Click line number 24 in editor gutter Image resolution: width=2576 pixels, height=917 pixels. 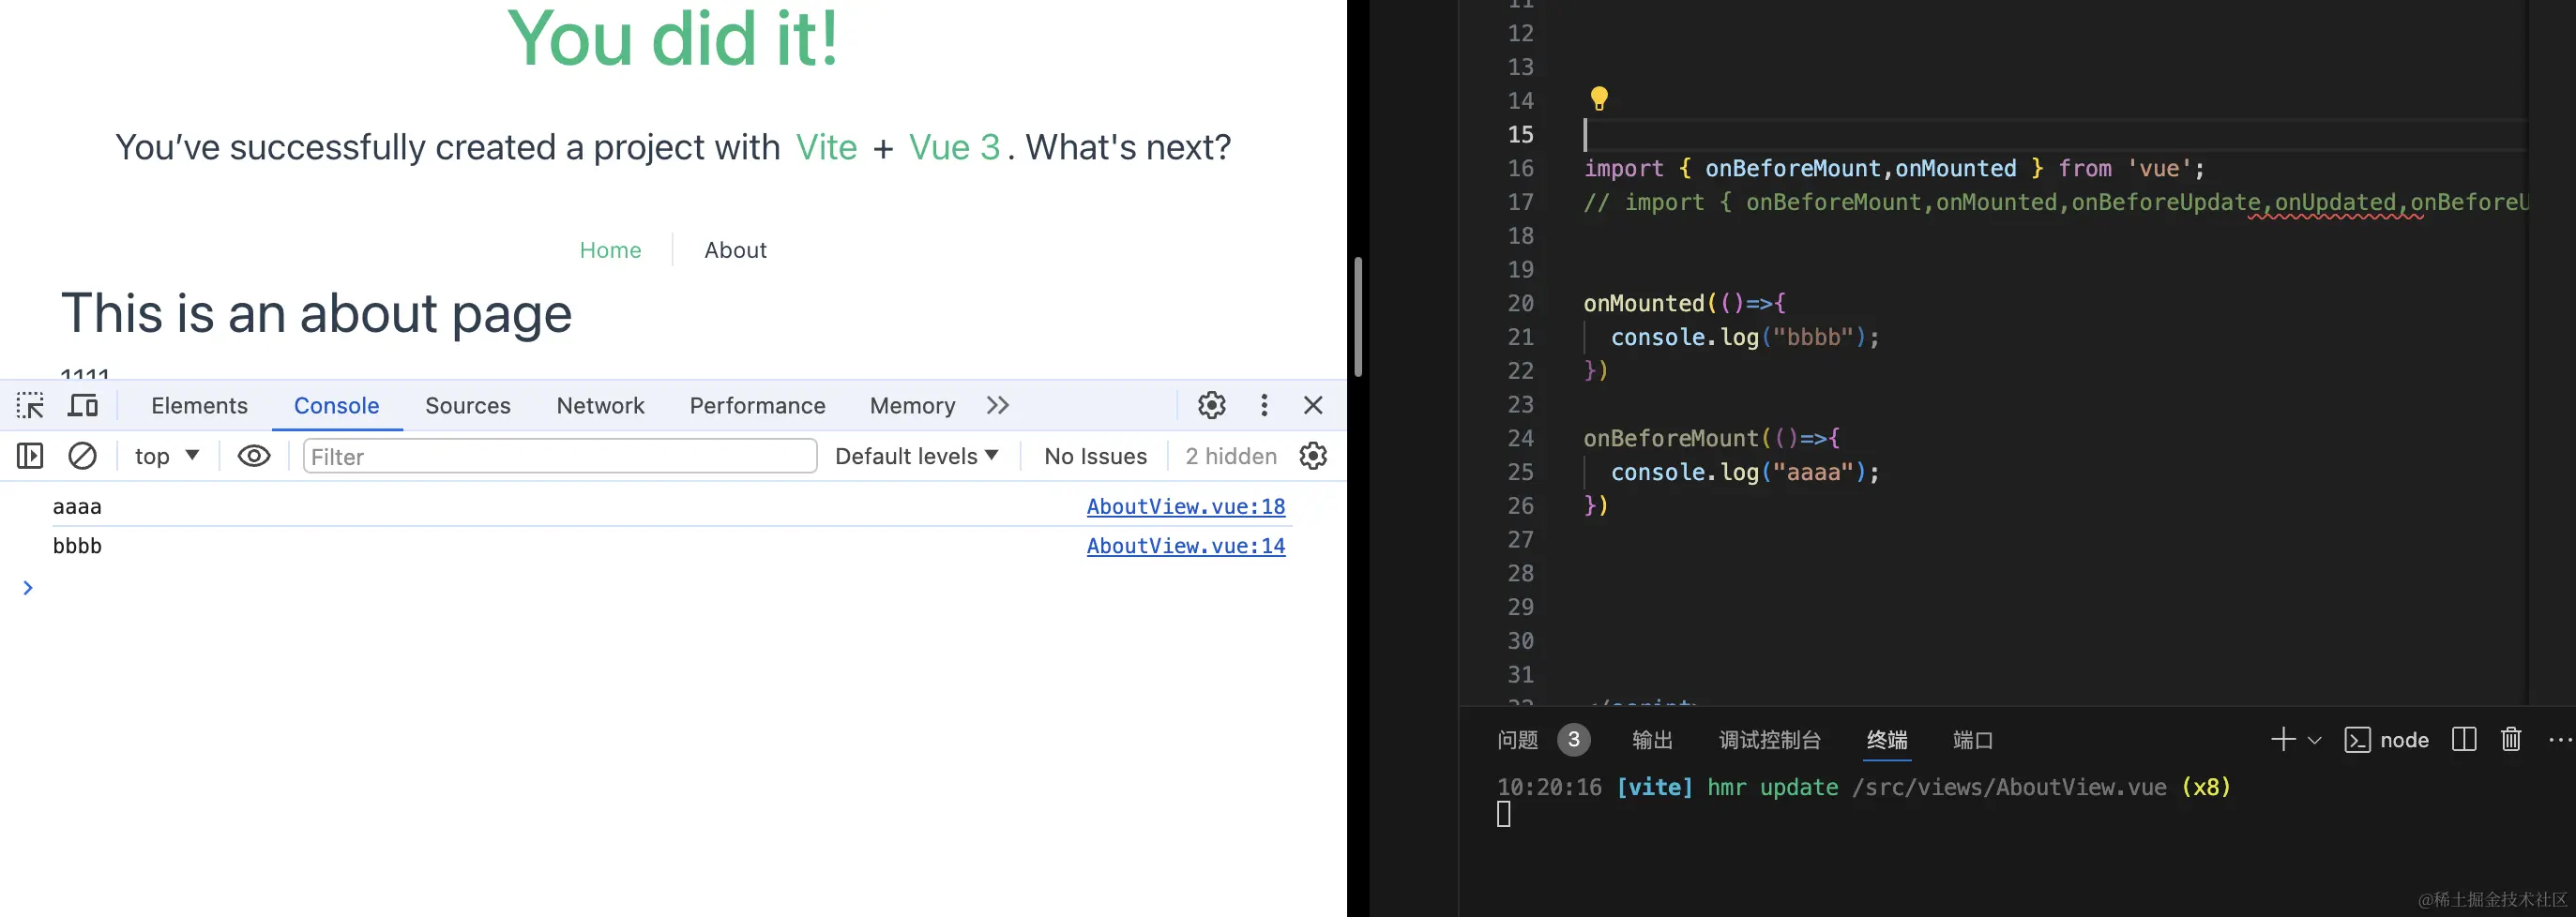click(1520, 438)
